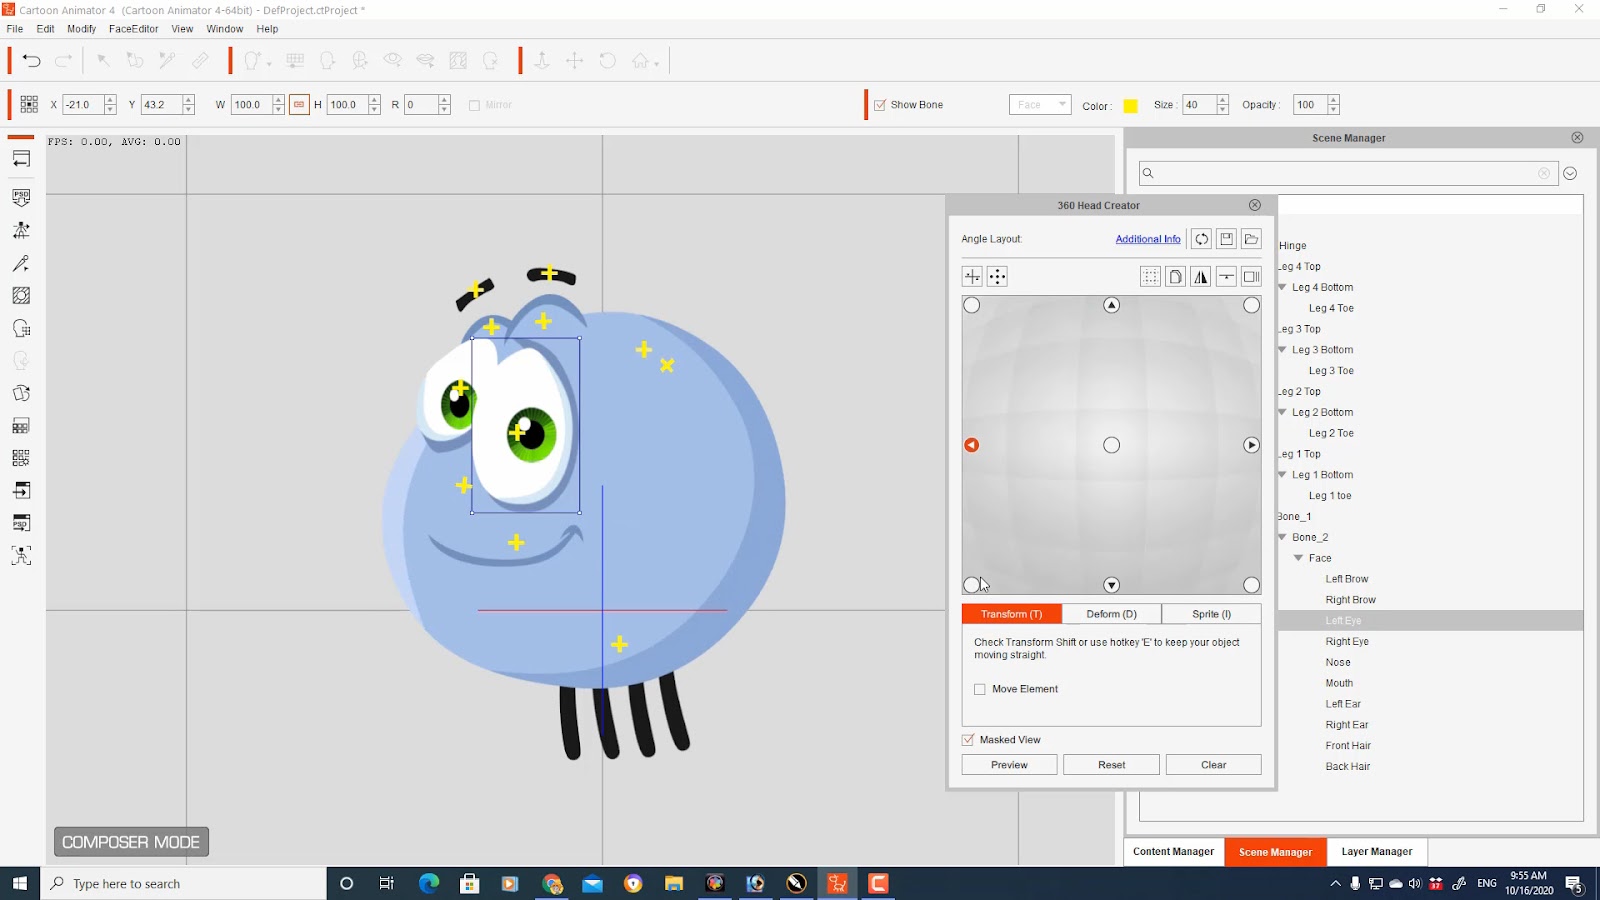Open the Additional Info link
The width and height of the screenshot is (1600, 900).
coord(1147,239)
